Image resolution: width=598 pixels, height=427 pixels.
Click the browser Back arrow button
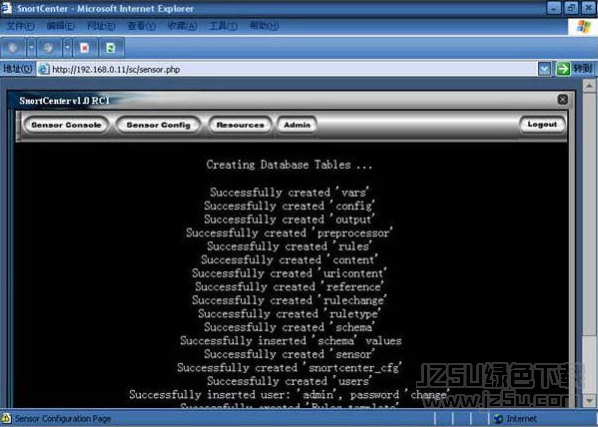click(13, 48)
